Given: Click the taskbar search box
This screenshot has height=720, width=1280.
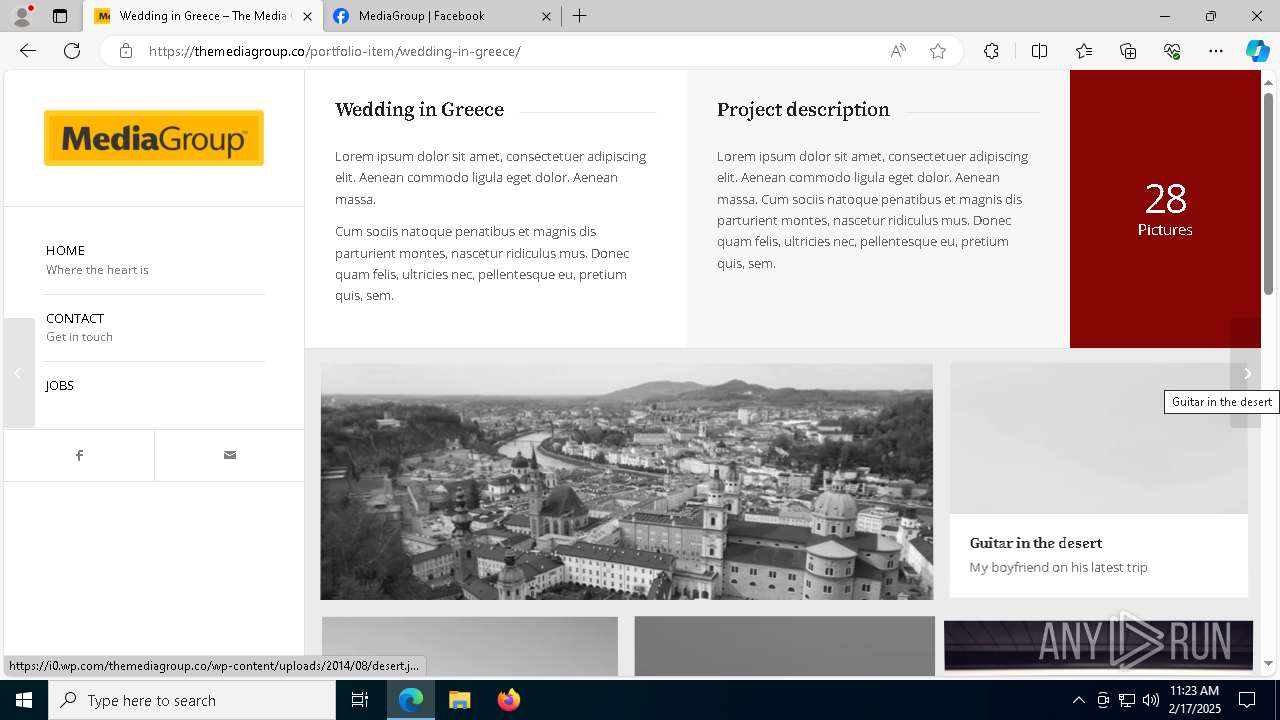Looking at the screenshot, I should 192,700.
